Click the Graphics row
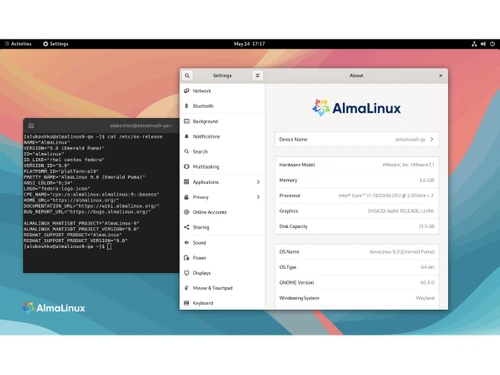This screenshot has width=500, height=375. point(357,211)
